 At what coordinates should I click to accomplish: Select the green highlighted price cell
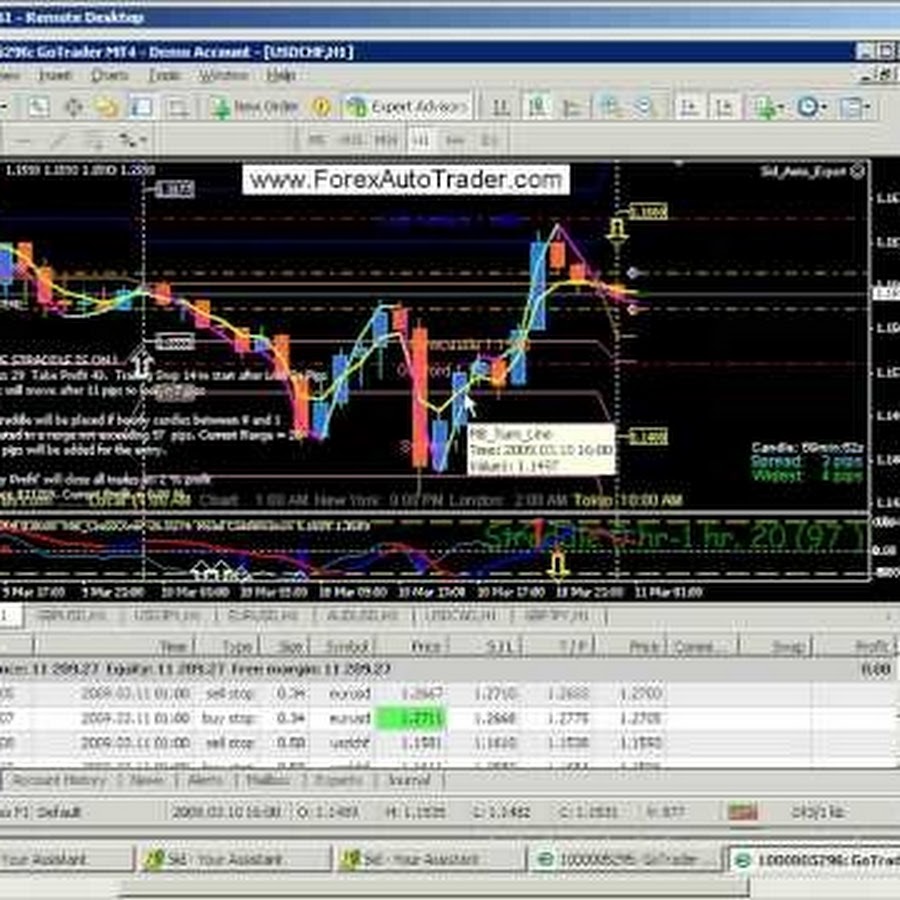(410, 718)
